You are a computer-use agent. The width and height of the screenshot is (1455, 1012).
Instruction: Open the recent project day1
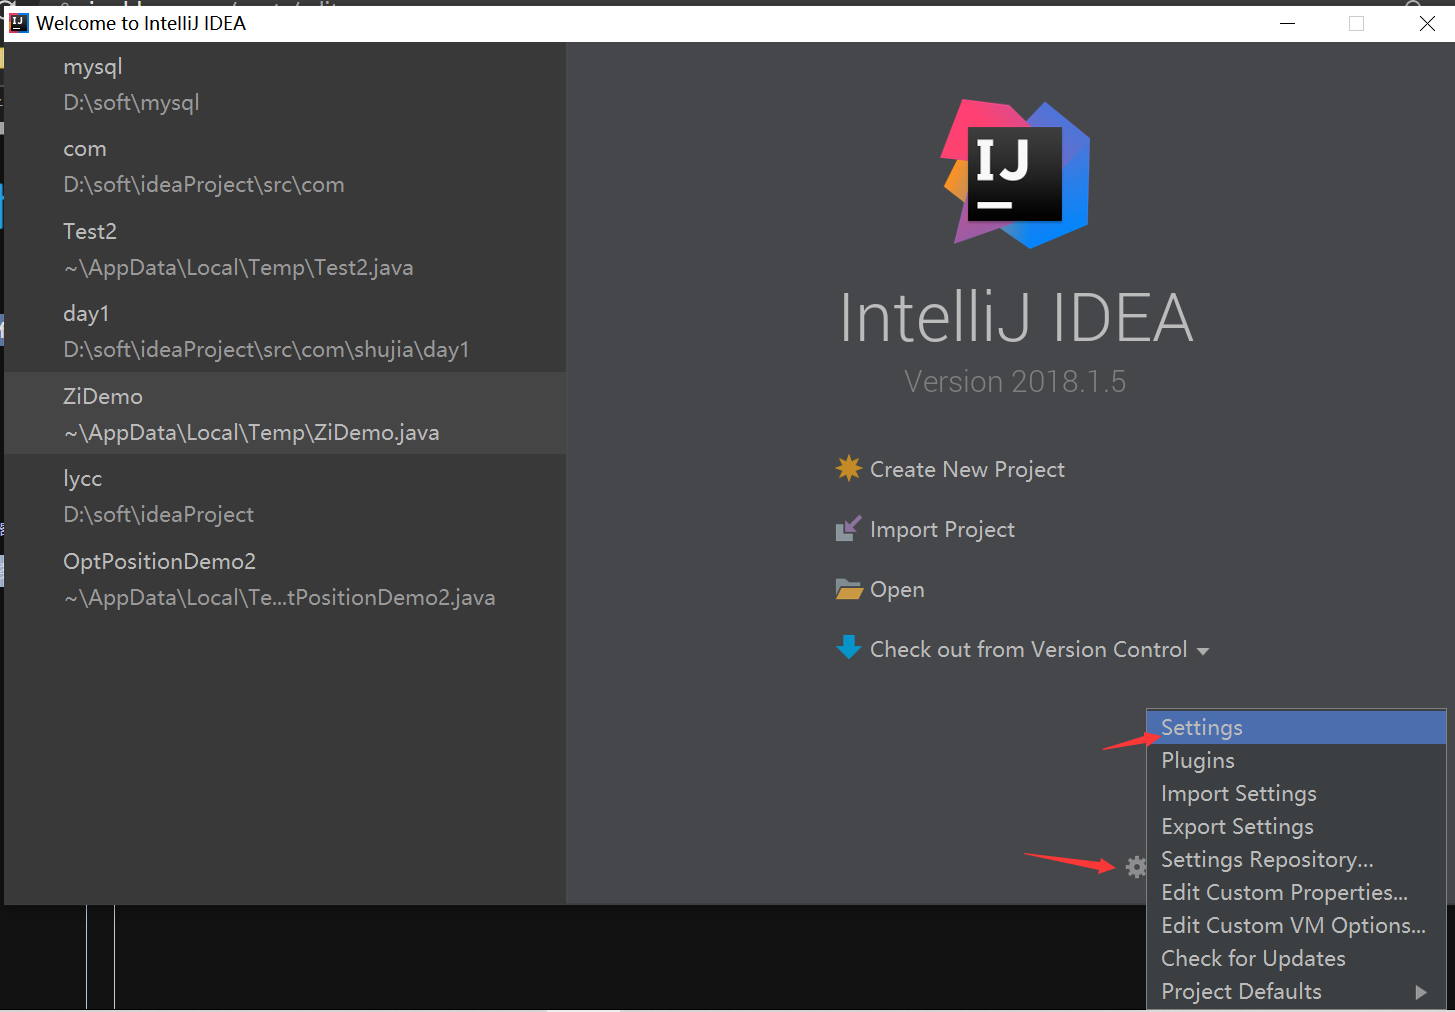[x=285, y=331]
